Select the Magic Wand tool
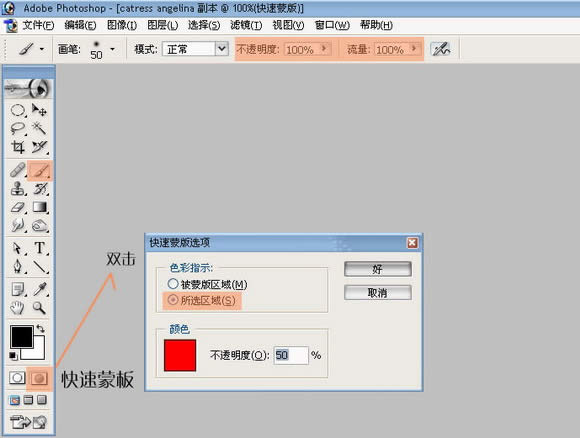This screenshot has width=580, height=438. point(39,128)
